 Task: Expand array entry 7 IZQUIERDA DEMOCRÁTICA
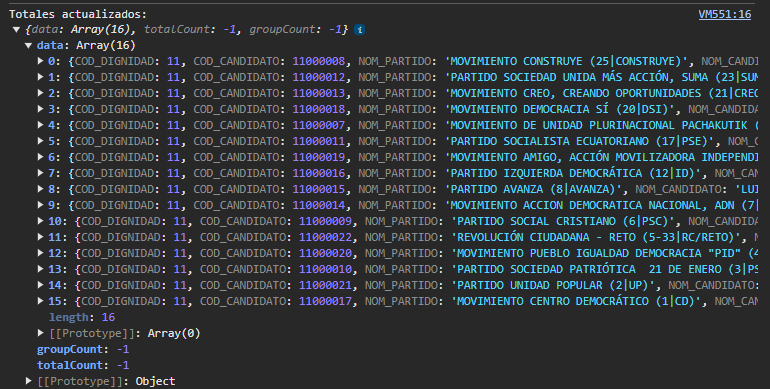click(41, 173)
